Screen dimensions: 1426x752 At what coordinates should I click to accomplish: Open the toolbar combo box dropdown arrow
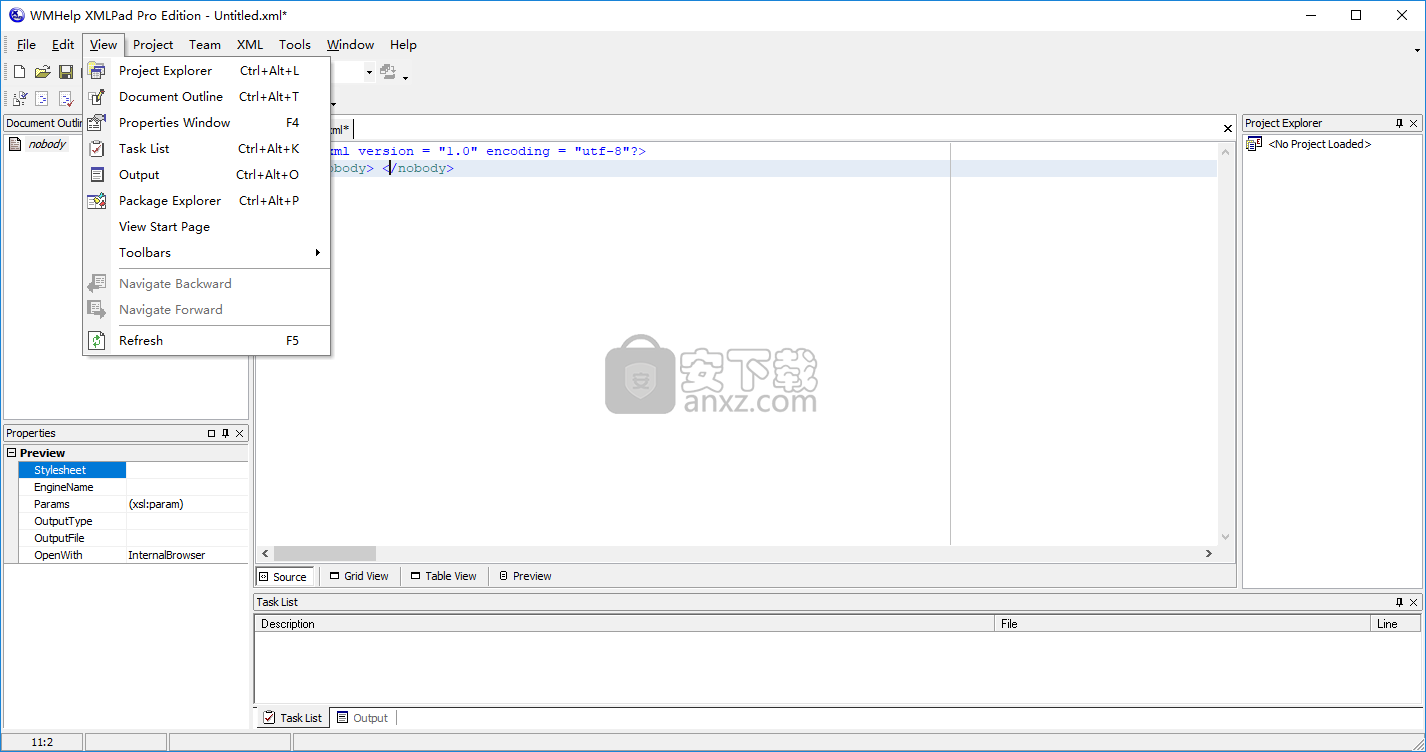369,72
